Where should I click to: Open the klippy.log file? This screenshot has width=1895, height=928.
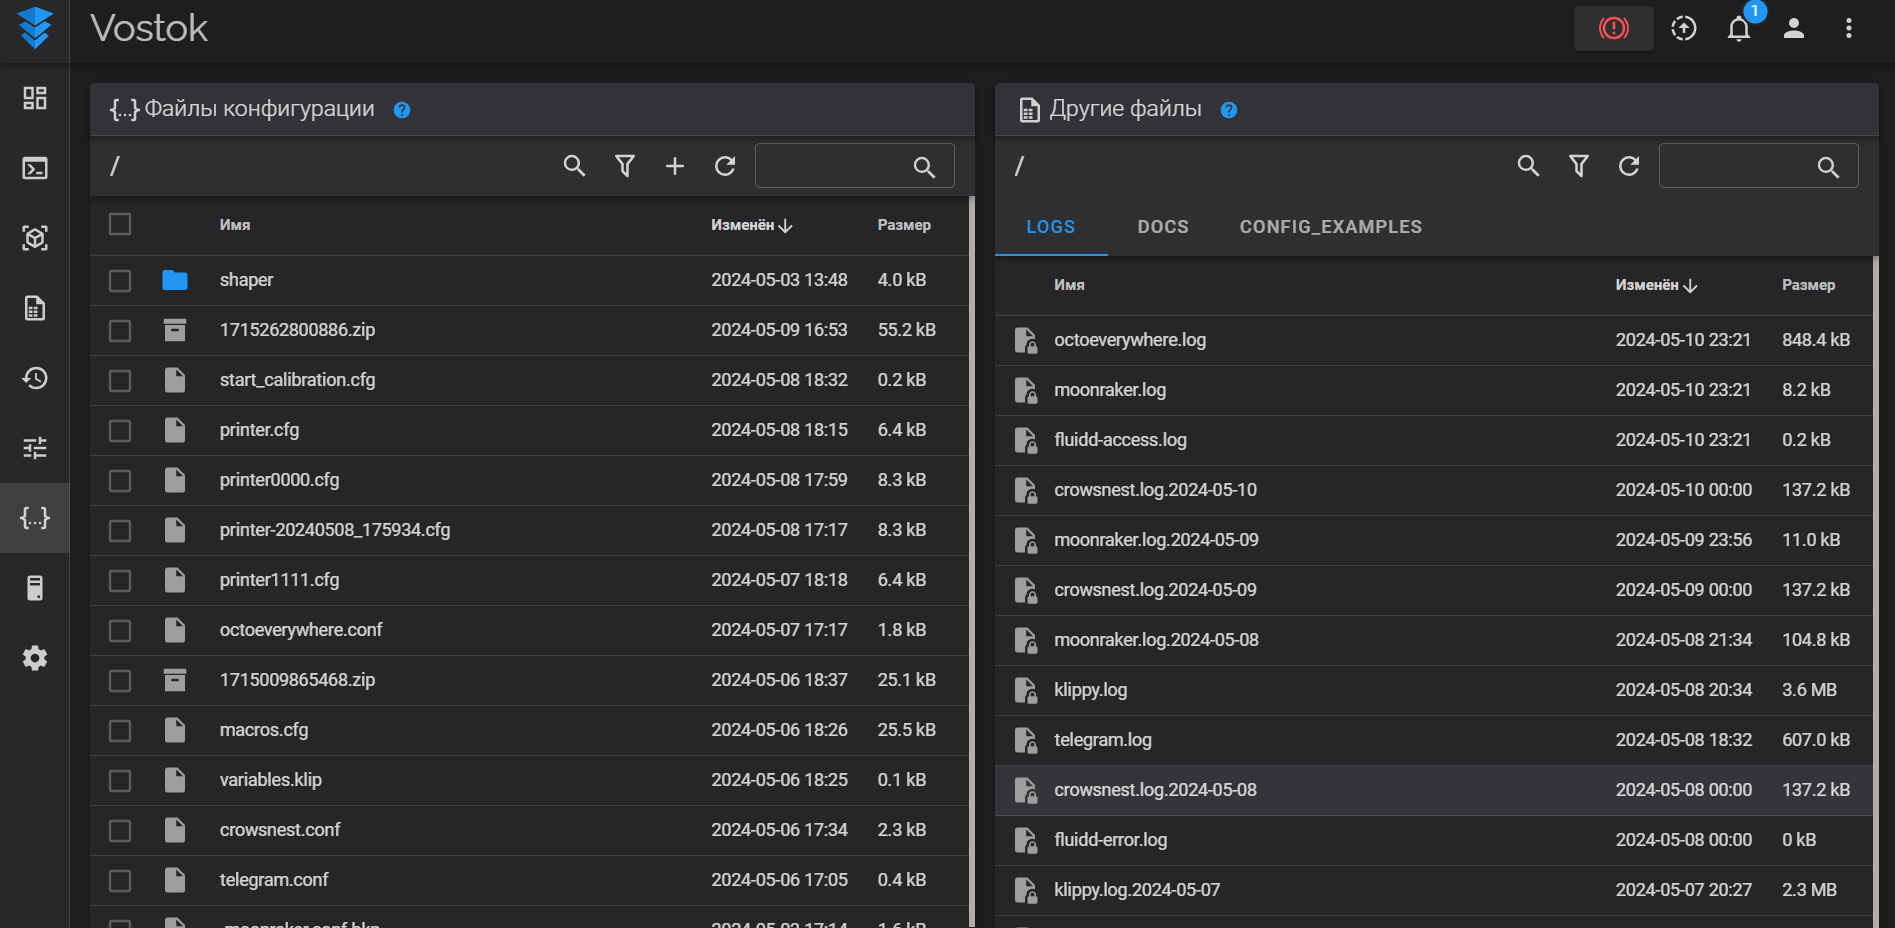(1090, 690)
